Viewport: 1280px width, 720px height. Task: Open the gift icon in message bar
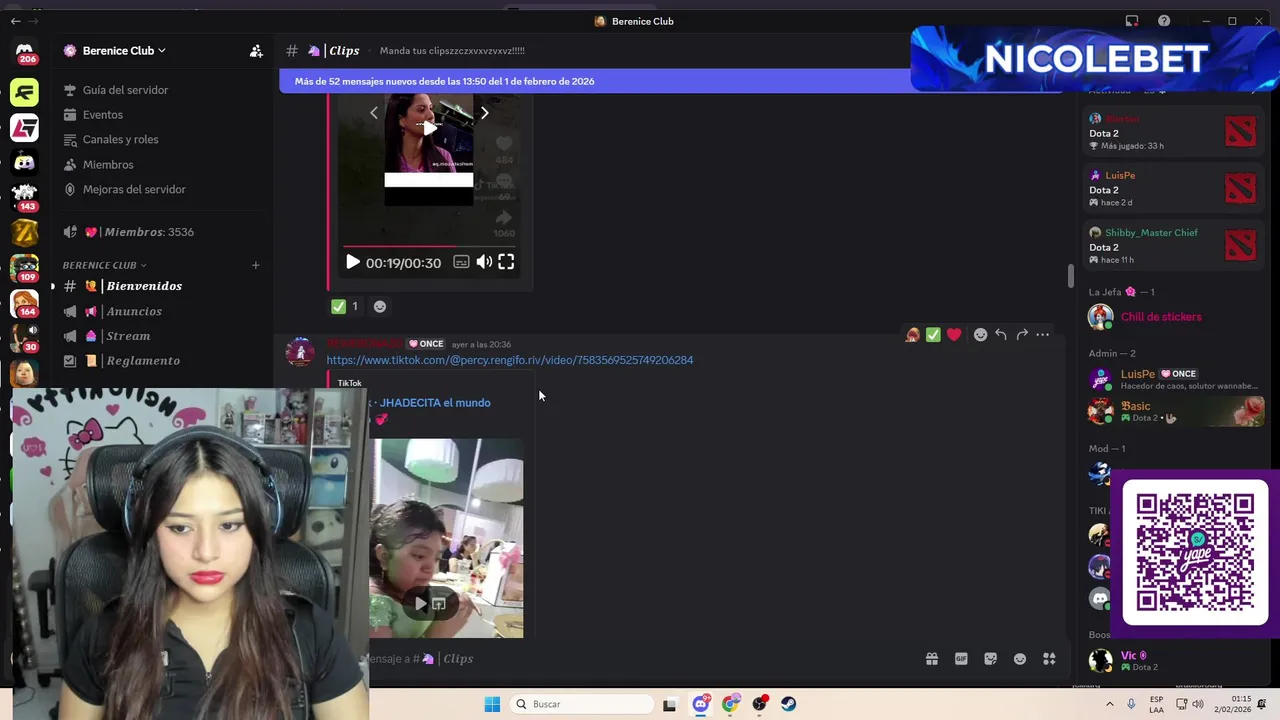(932, 659)
